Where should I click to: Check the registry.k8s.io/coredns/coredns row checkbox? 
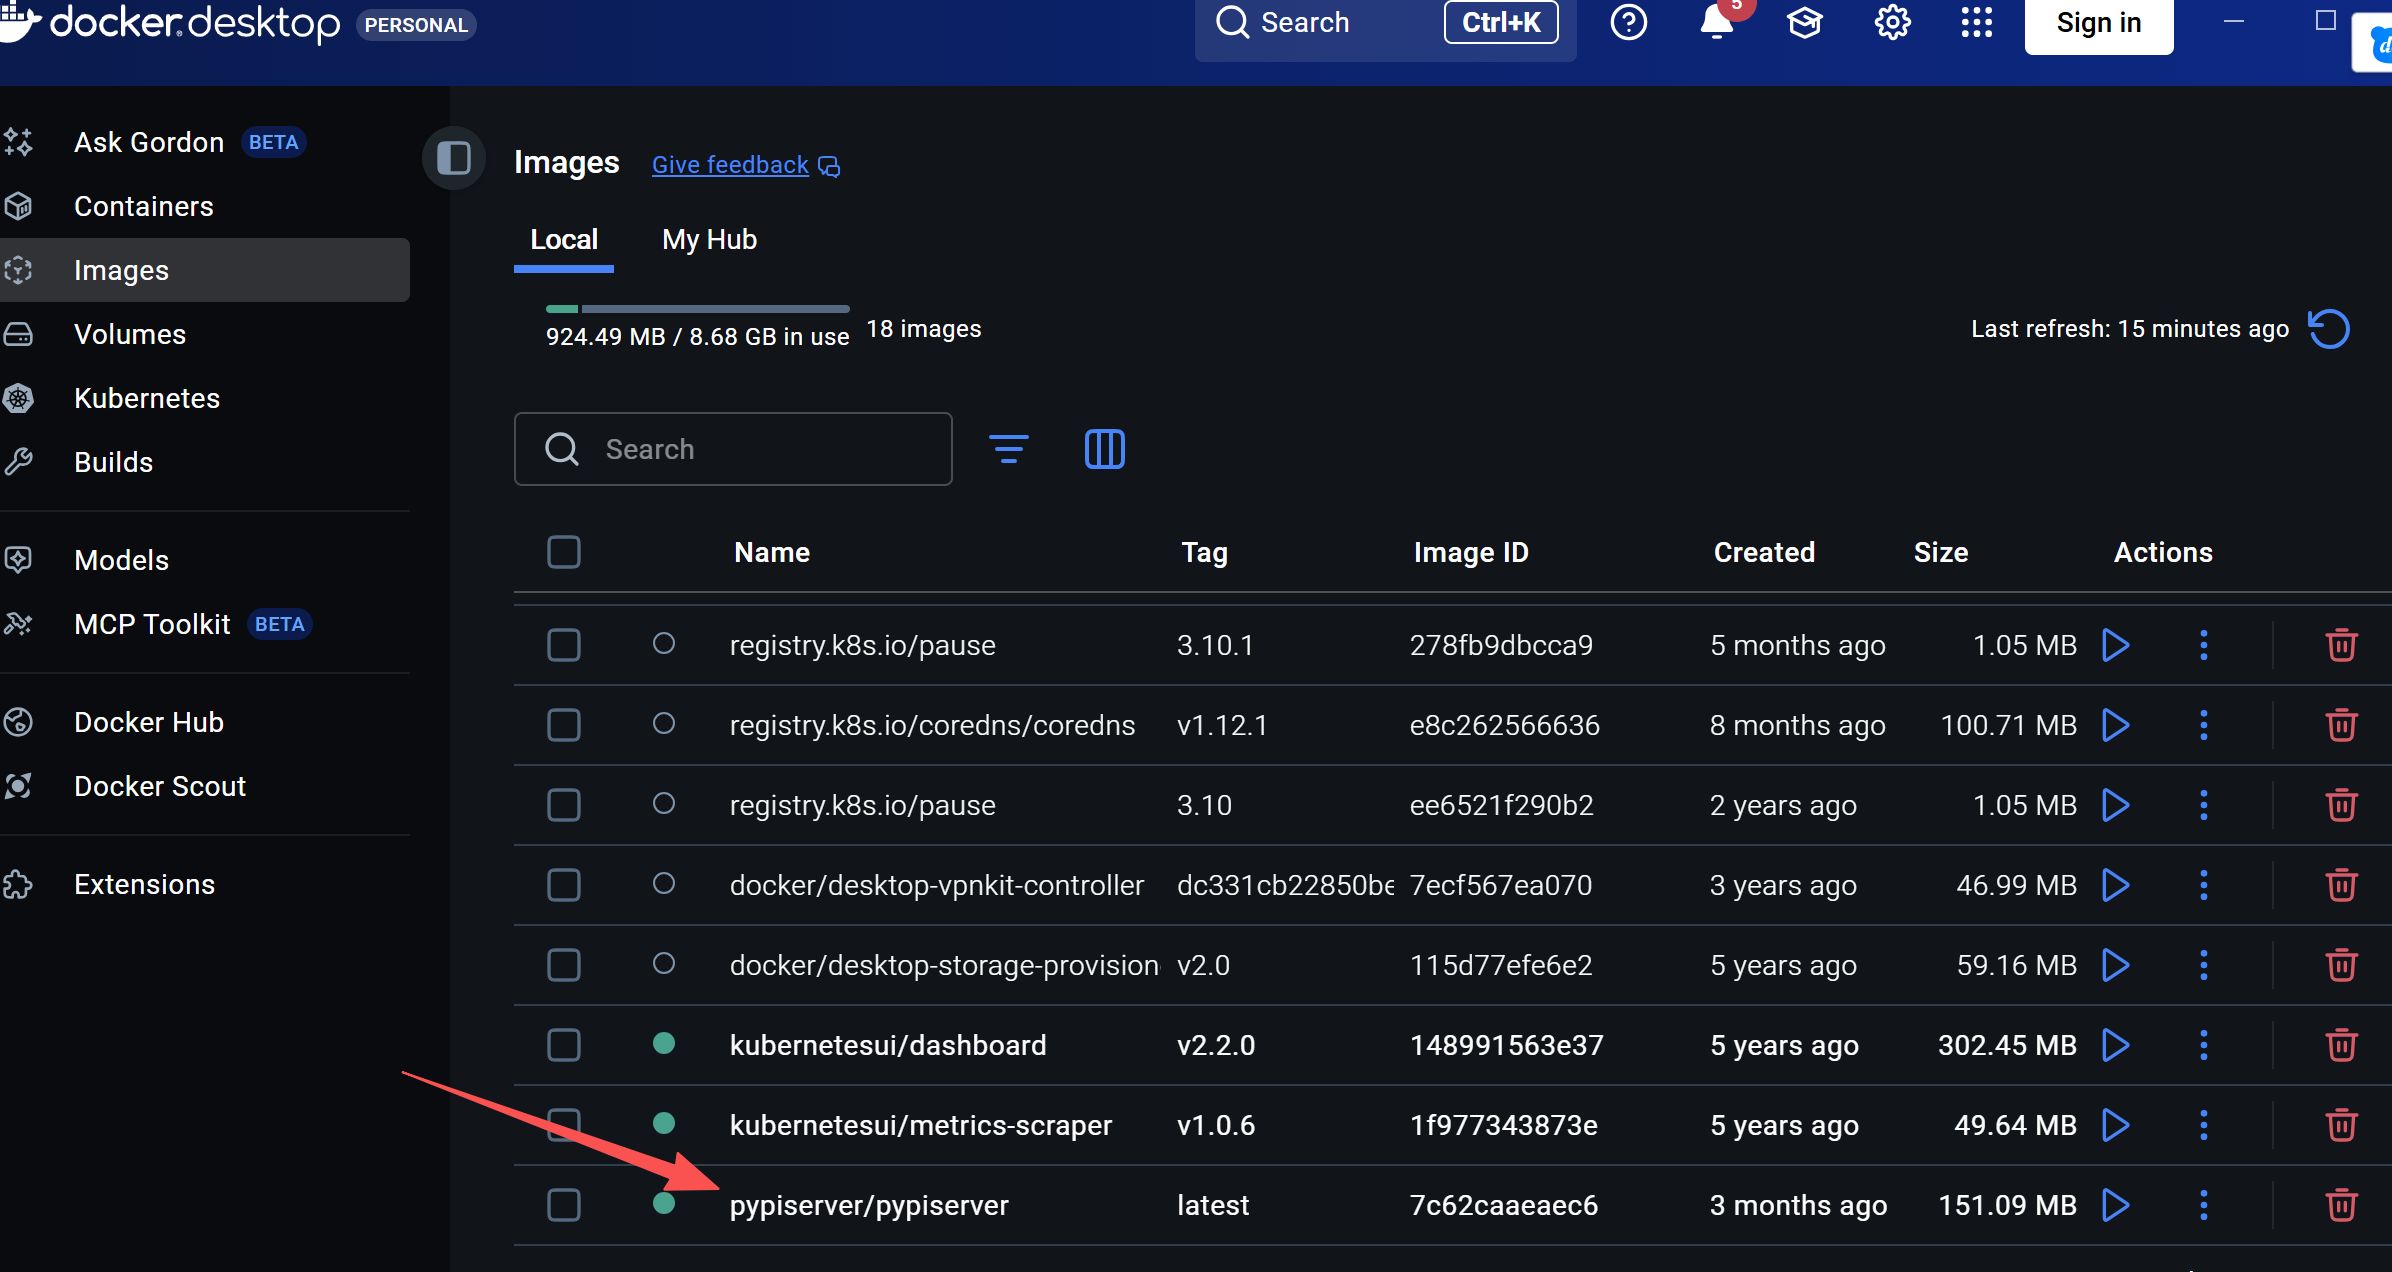coord(564,725)
